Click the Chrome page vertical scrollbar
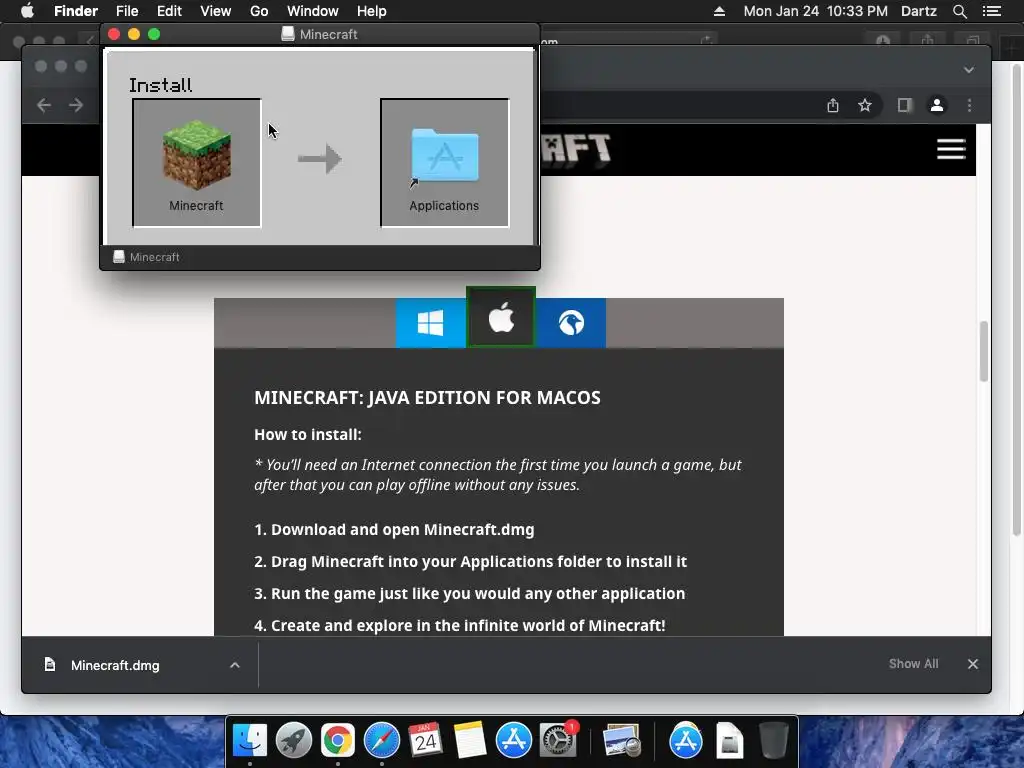The width and height of the screenshot is (1024, 768). tap(983, 351)
